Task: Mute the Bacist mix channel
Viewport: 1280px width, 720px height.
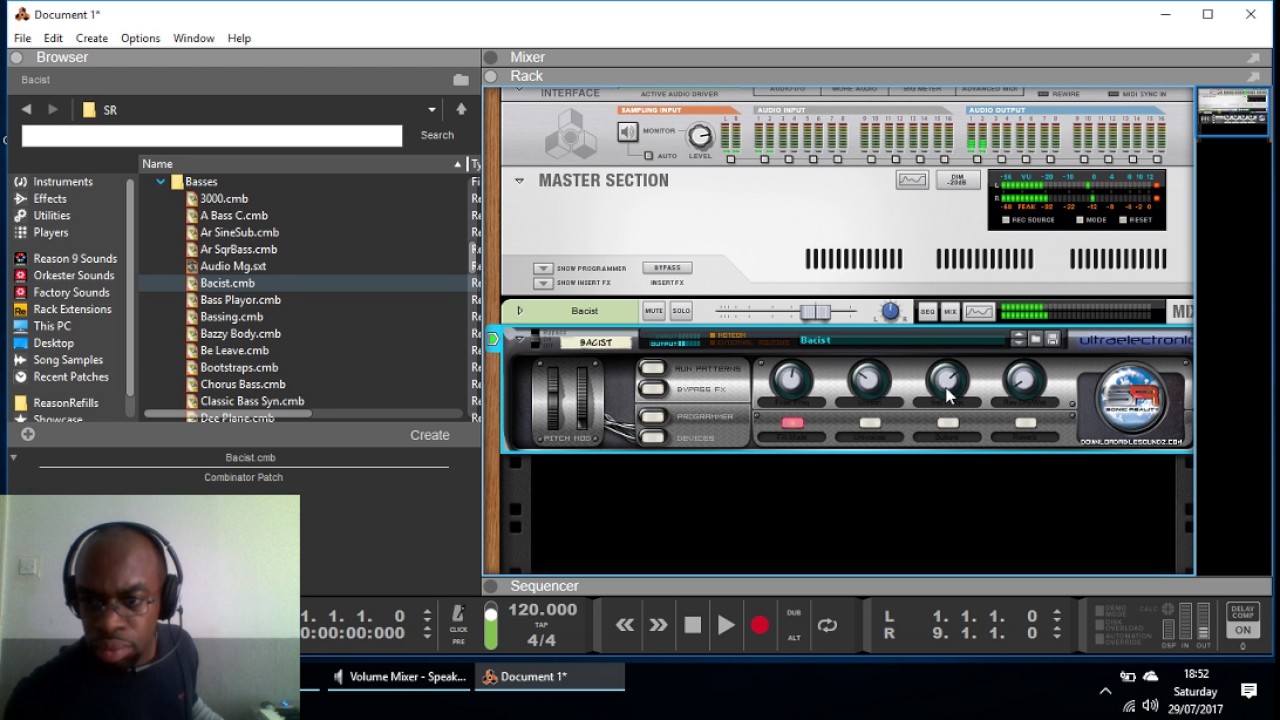Action: (x=654, y=311)
